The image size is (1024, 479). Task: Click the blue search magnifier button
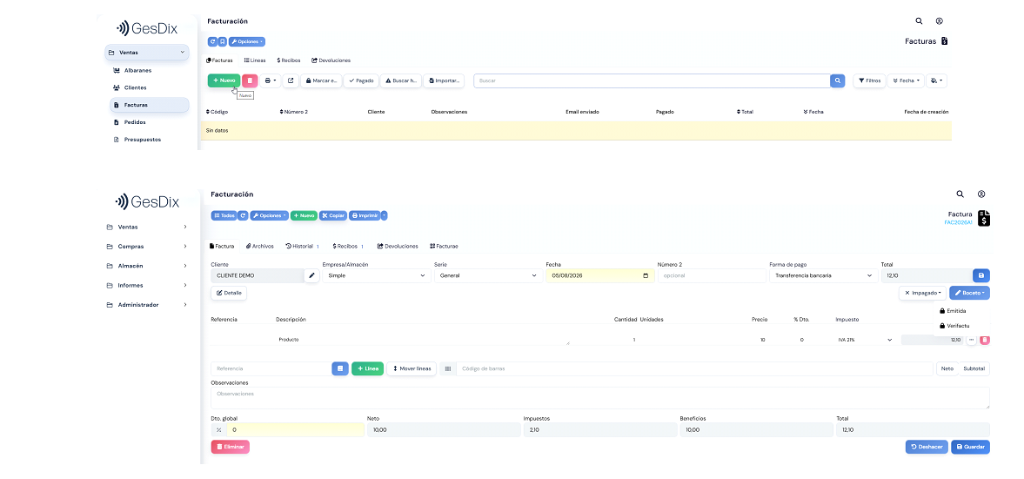point(837,80)
